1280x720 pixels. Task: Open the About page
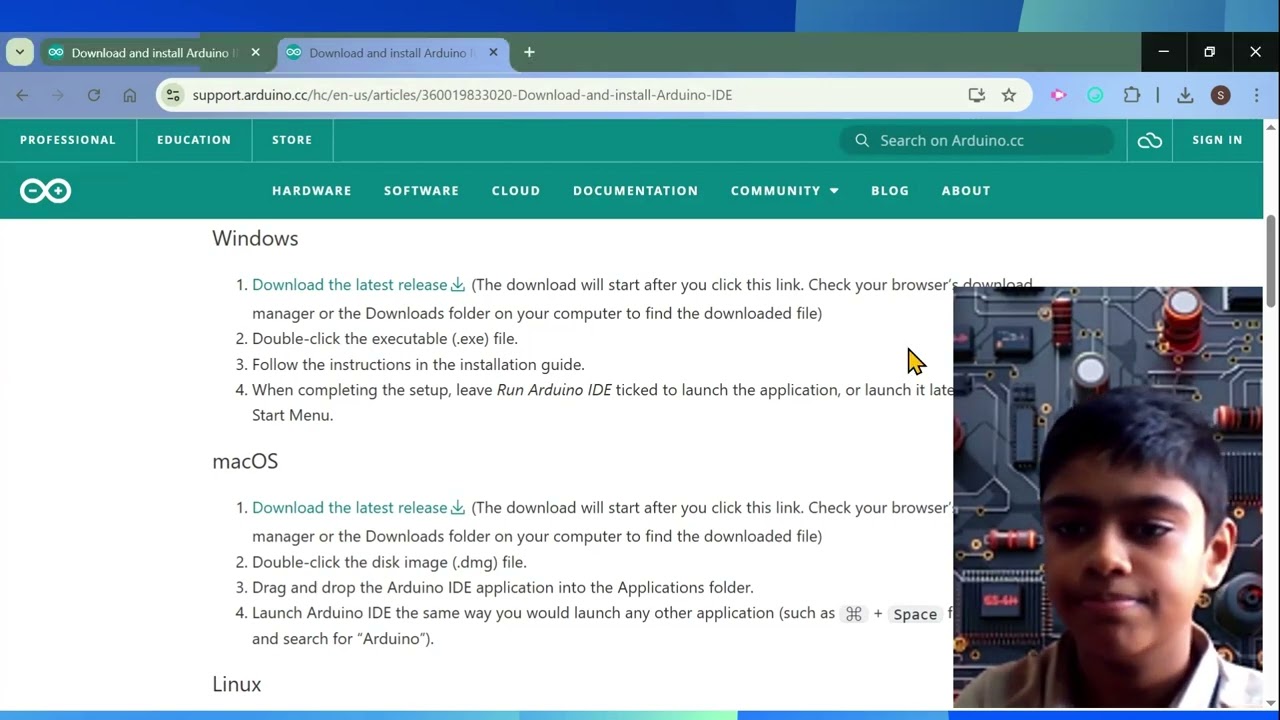click(966, 191)
